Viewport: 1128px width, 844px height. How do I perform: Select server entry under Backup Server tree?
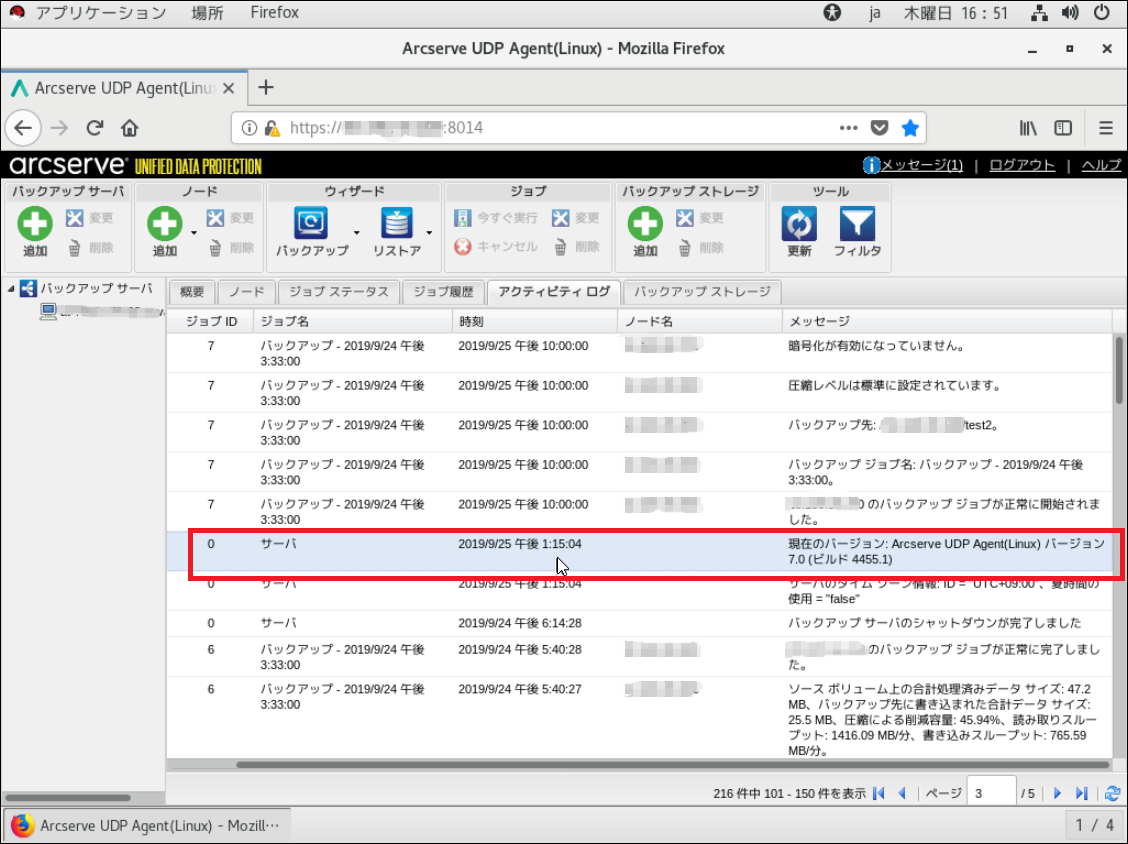pyautogui.click(x=101, y=312)
